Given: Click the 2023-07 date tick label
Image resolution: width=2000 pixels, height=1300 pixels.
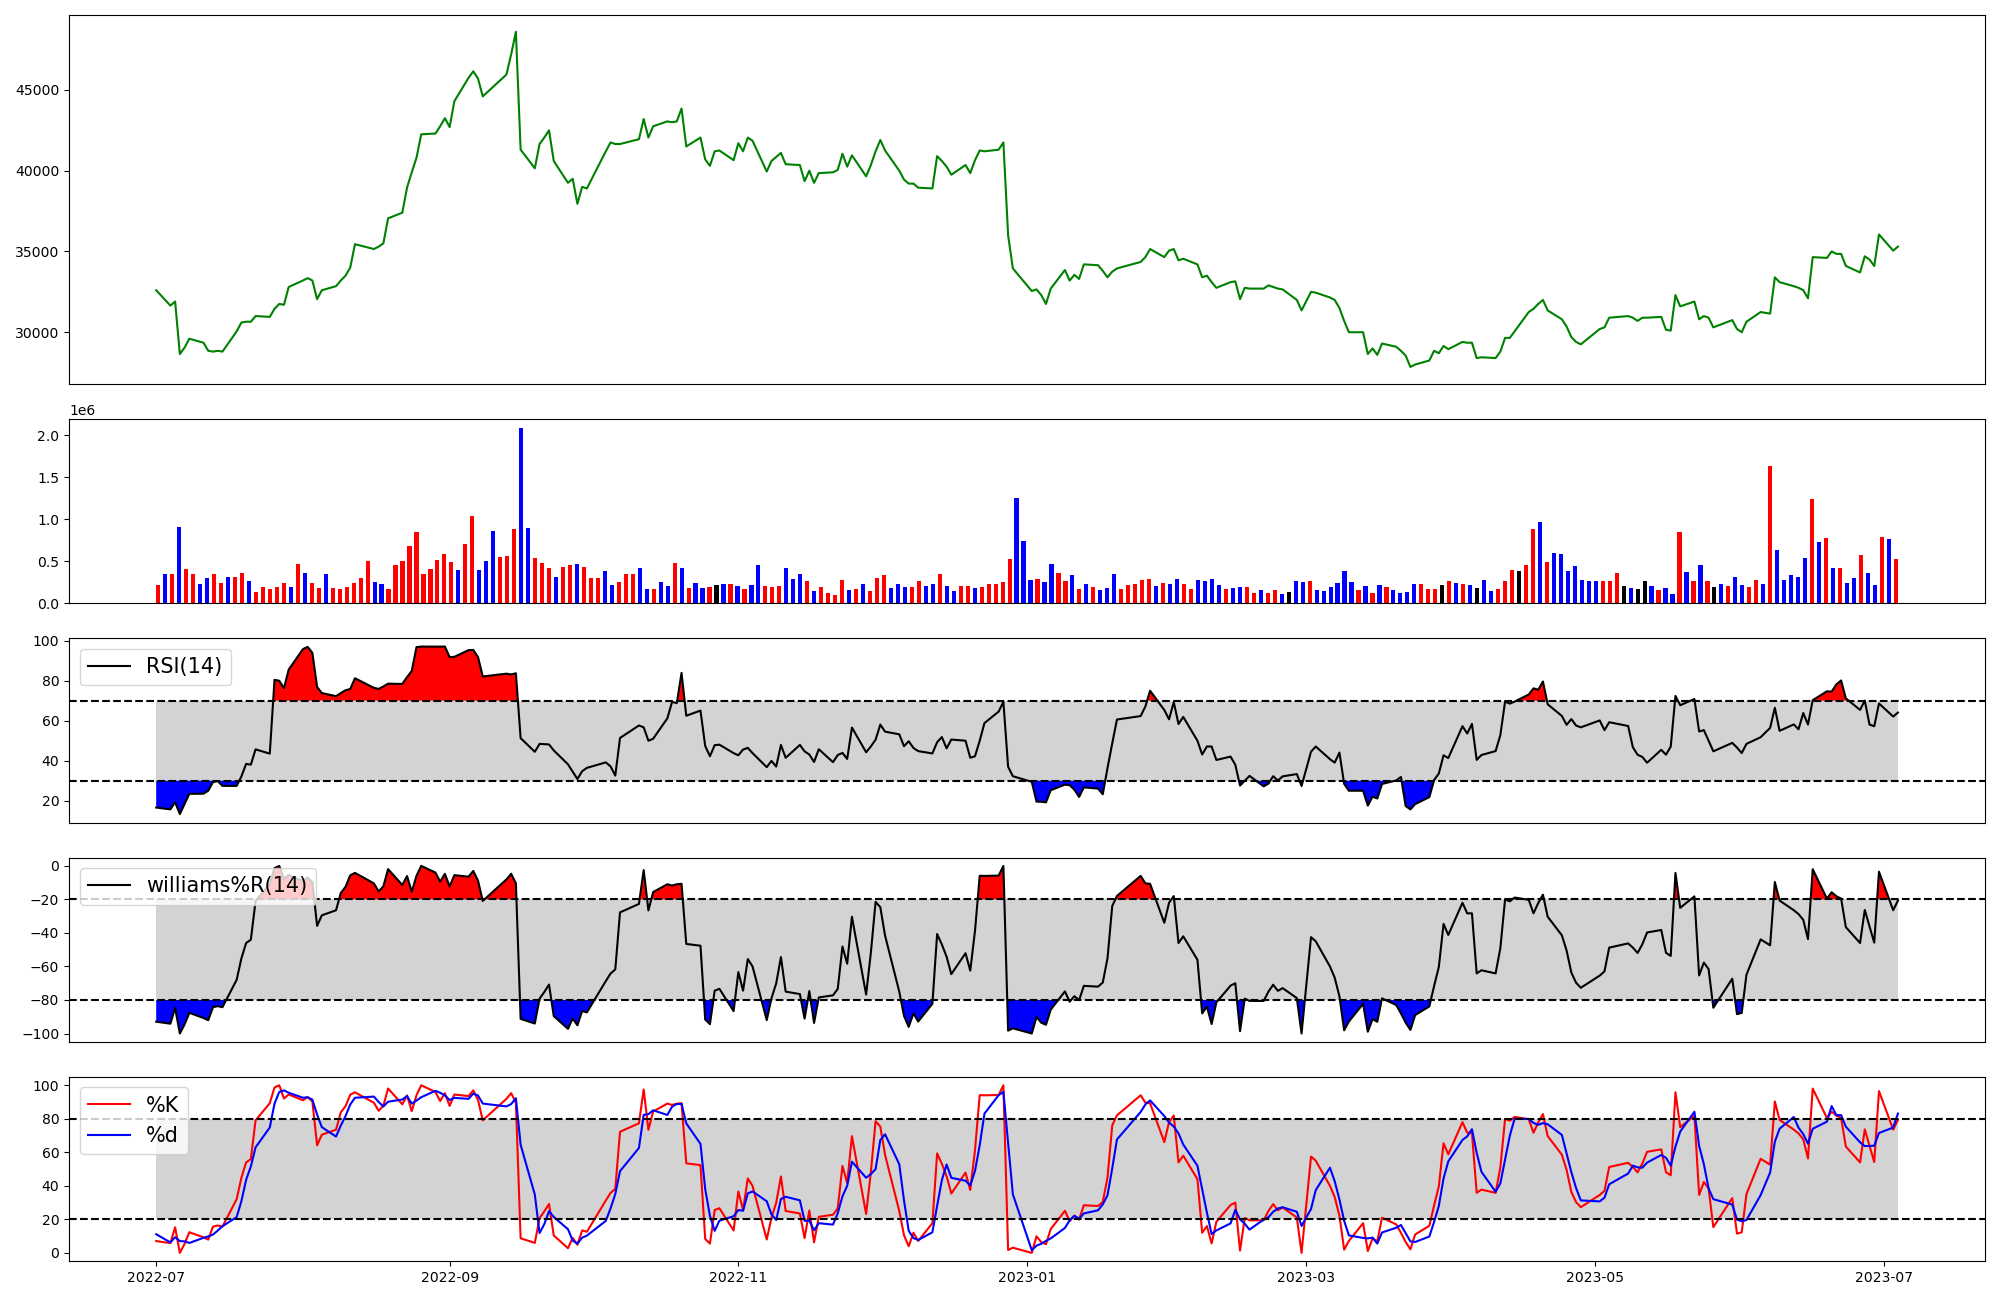Looking at the screenshot, I should click(x=1884, y=1277).
